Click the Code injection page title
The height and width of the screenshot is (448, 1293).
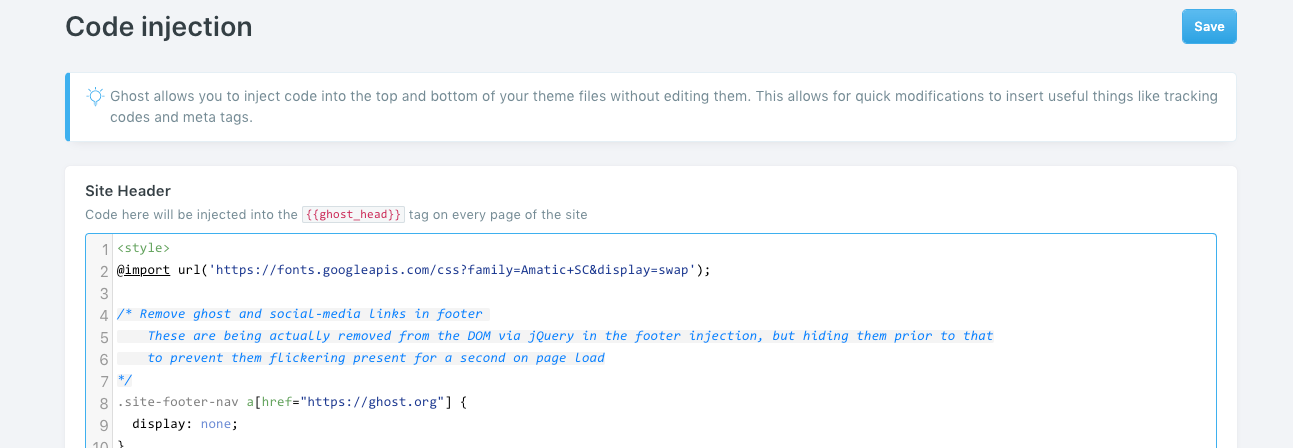[x=159, y=27]
